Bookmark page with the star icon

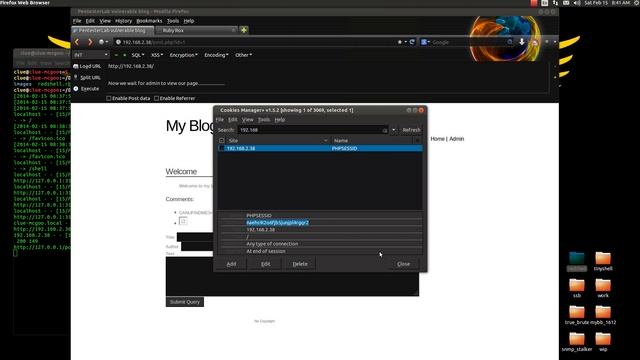[400, 42]
